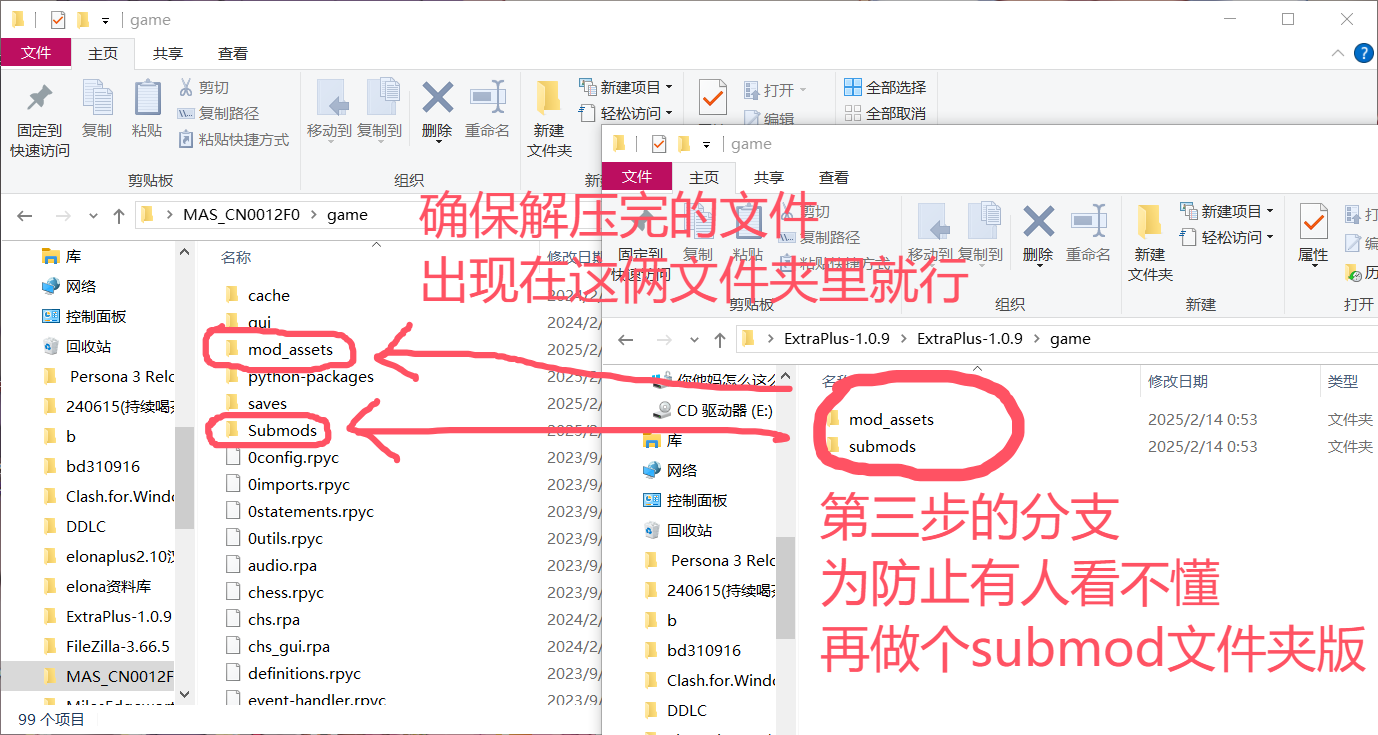1378x735 pixels.
Task: Open 文件 menu in back window
Action: [x=36, y=53]
